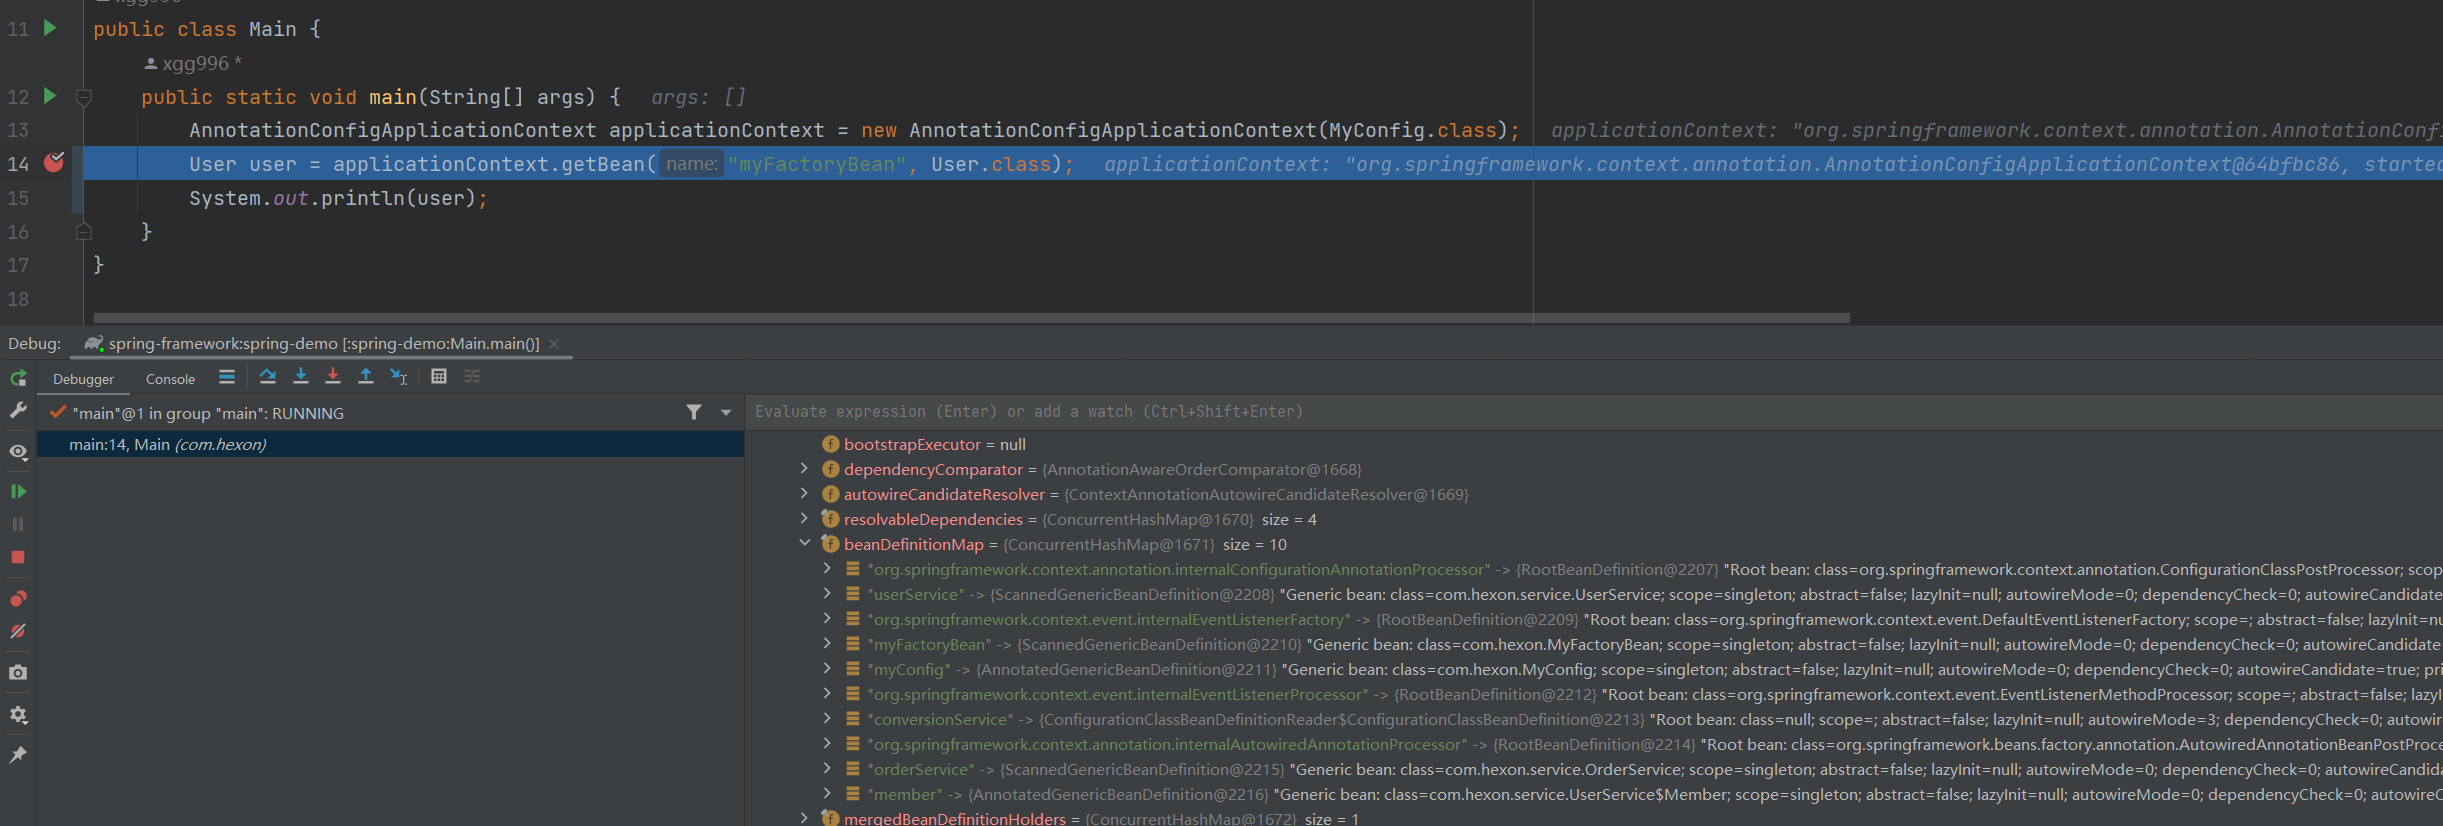Screen dimensions: 2443x826
Task: Click the Run to Cursor icon
Action: tap(399, 377)
